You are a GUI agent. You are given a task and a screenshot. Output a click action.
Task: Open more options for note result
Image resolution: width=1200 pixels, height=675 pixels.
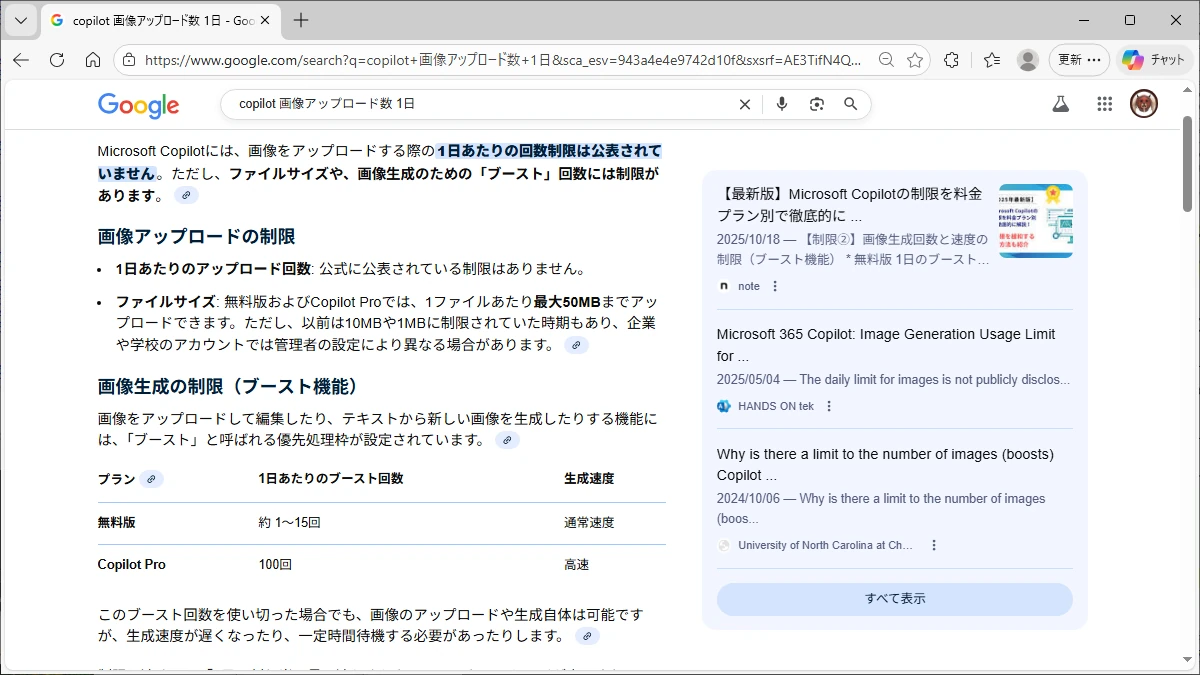coord(775,286)
